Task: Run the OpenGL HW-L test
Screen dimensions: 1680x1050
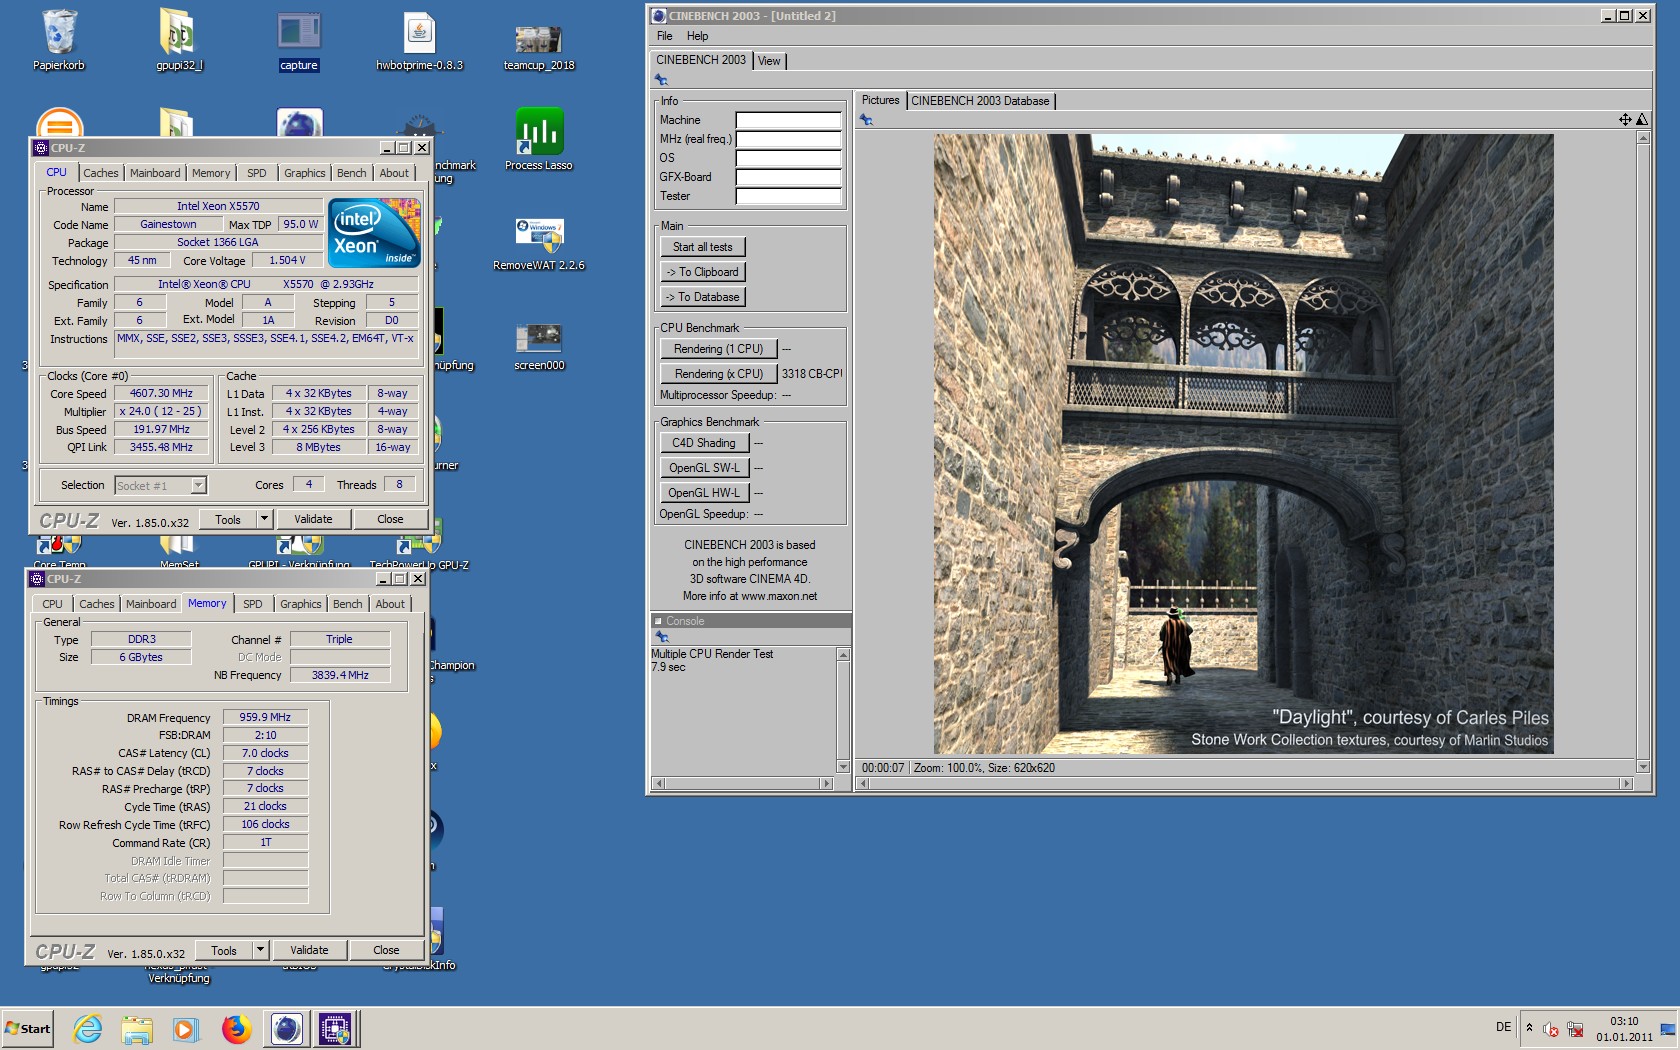Action: 704,493
